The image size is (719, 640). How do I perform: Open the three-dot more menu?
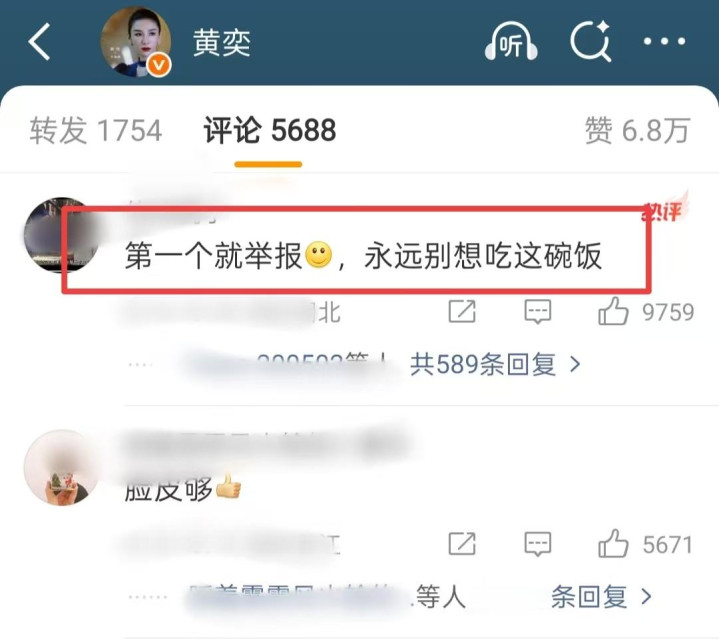tap(664, 41)
